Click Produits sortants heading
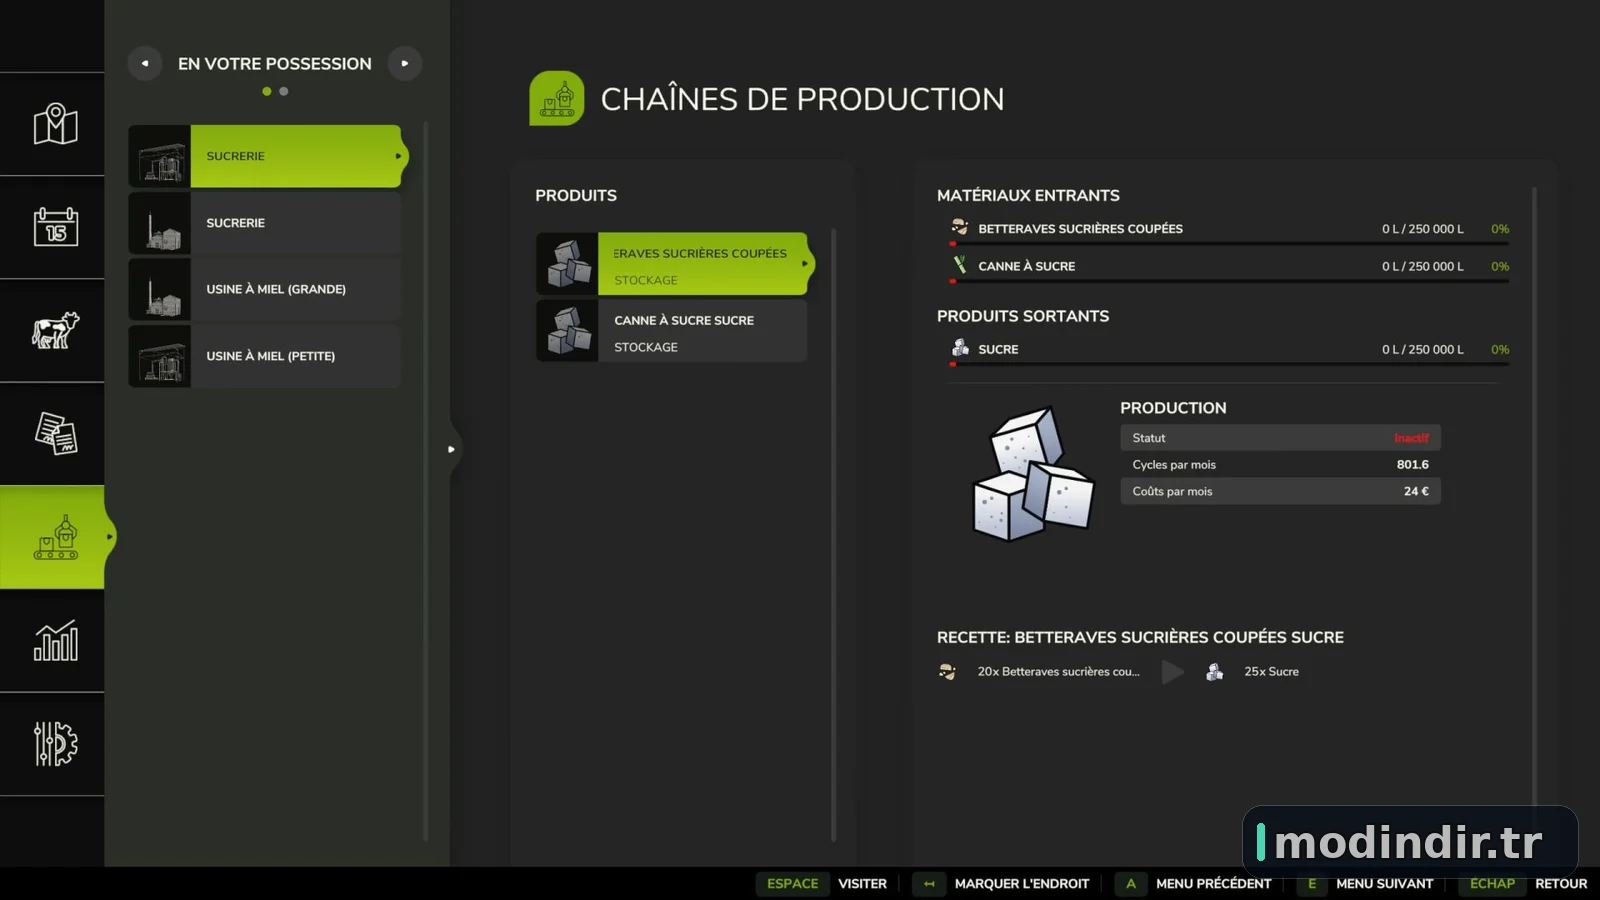The width and height of the screenshot is (1600, 900). (1022, 316)
